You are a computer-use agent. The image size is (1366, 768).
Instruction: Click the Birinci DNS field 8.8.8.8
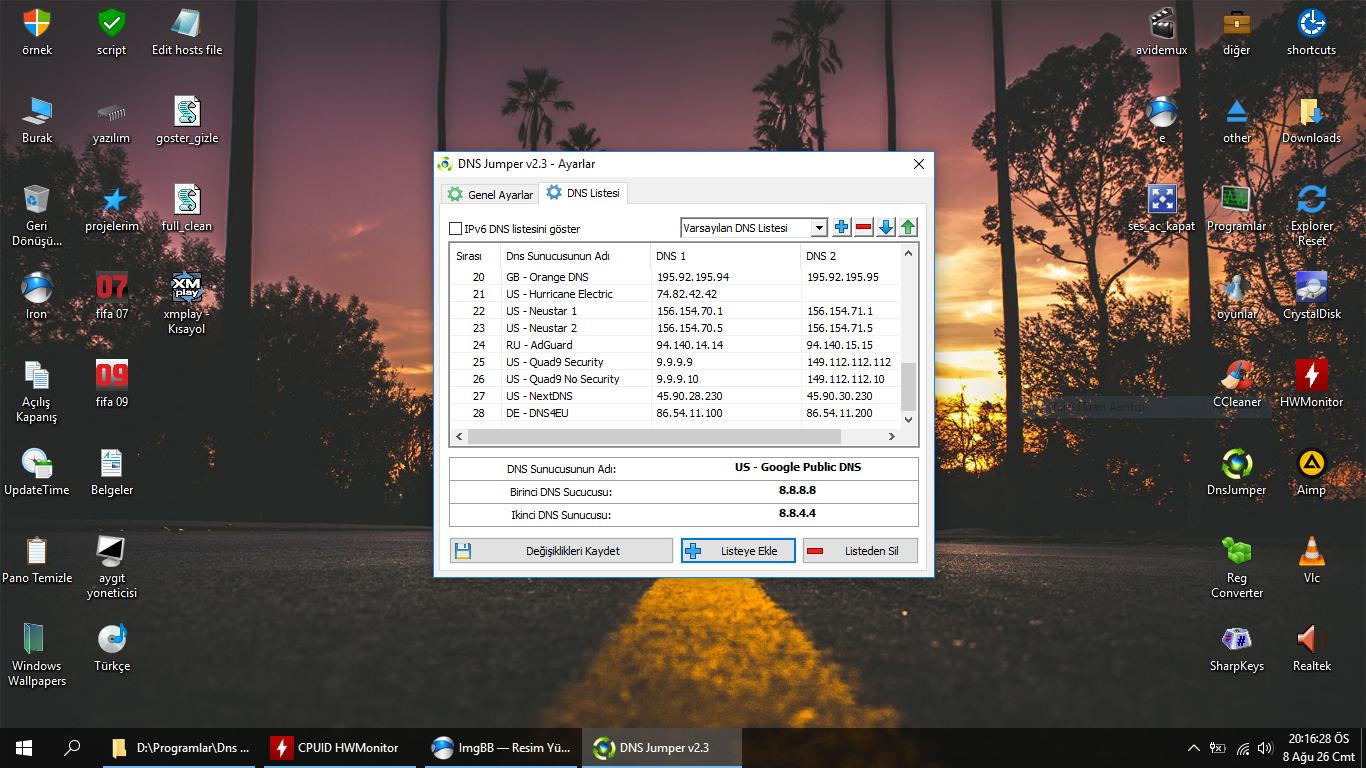(x=797, y=491)
